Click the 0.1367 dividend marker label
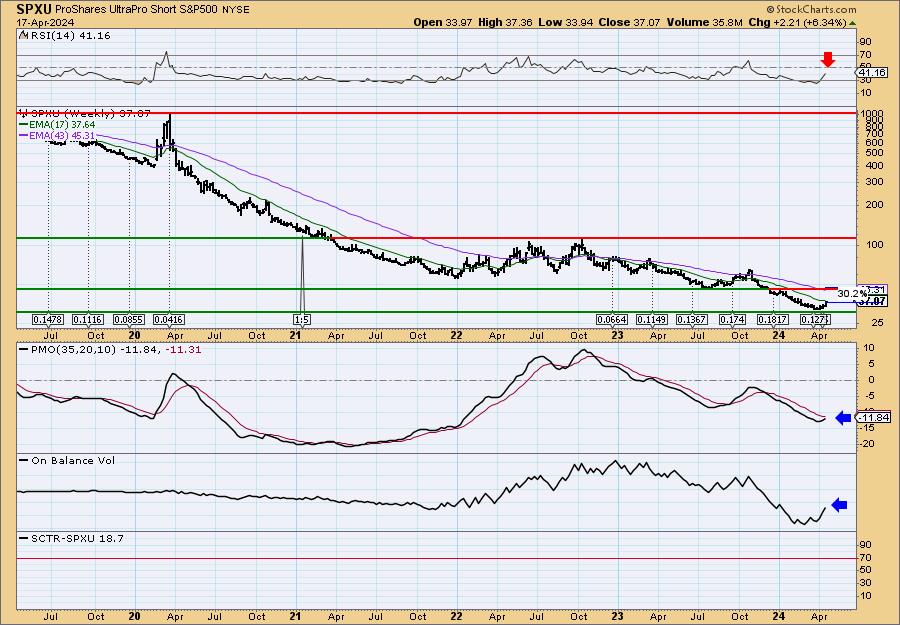The height and width of the screenshot is (625, 900). point(692,320)
